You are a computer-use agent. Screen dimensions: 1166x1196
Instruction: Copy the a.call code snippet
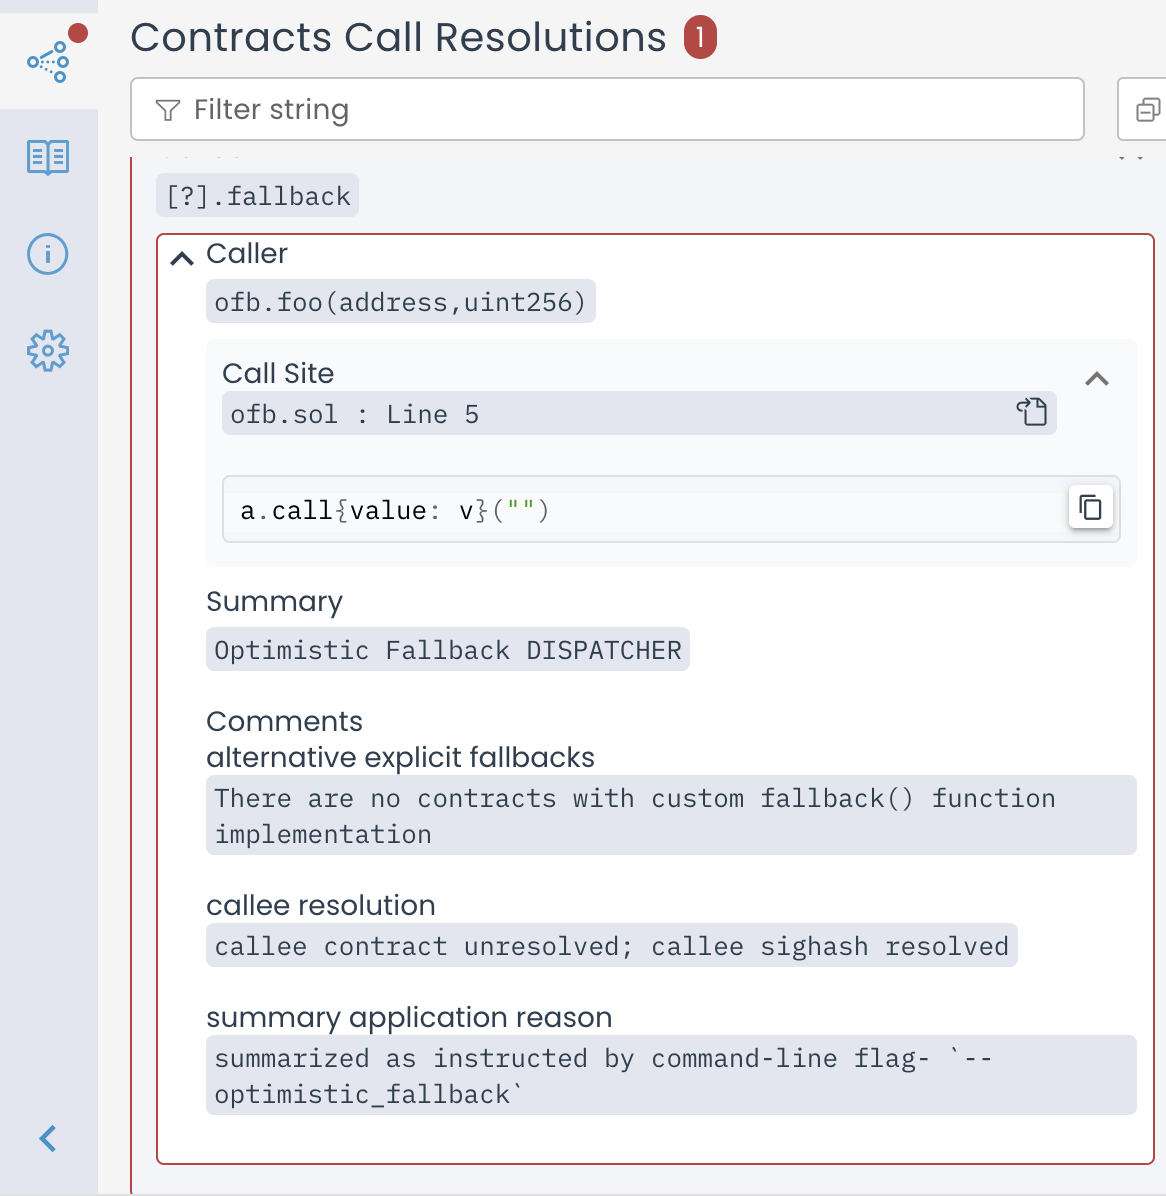[x=1090, y=508]
